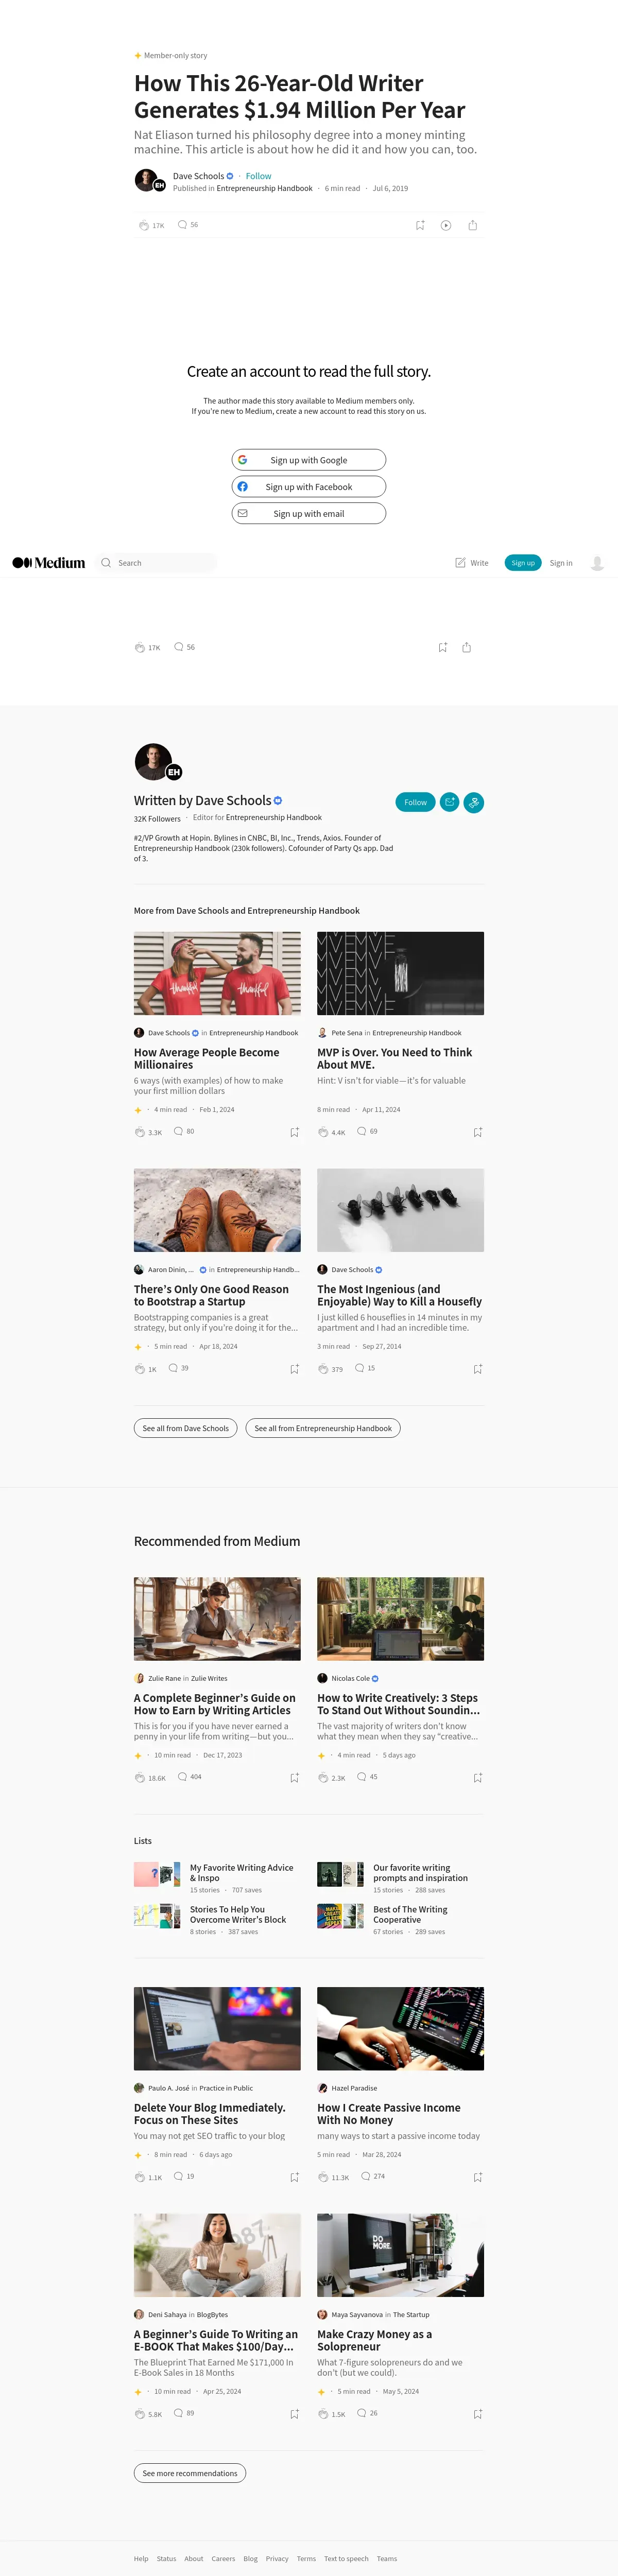Click the Medium logo in header
Screen dimensions: 618x2576
(x=49, y=563)
